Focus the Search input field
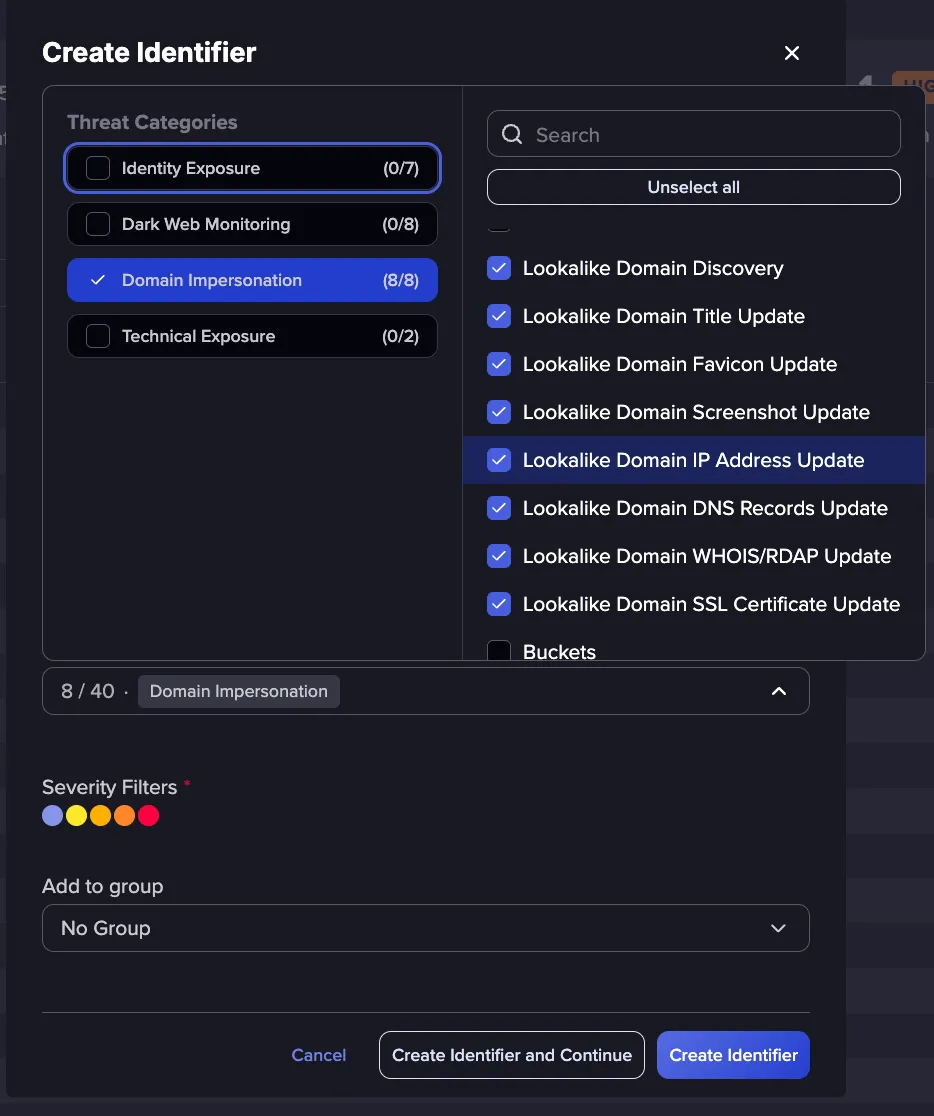Viewport: 934px width, 1116px height. (x=693, y=134)
